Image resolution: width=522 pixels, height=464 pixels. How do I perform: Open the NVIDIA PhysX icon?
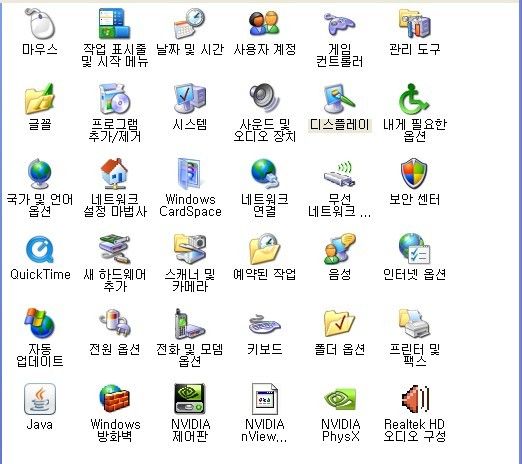click(340, 399)
